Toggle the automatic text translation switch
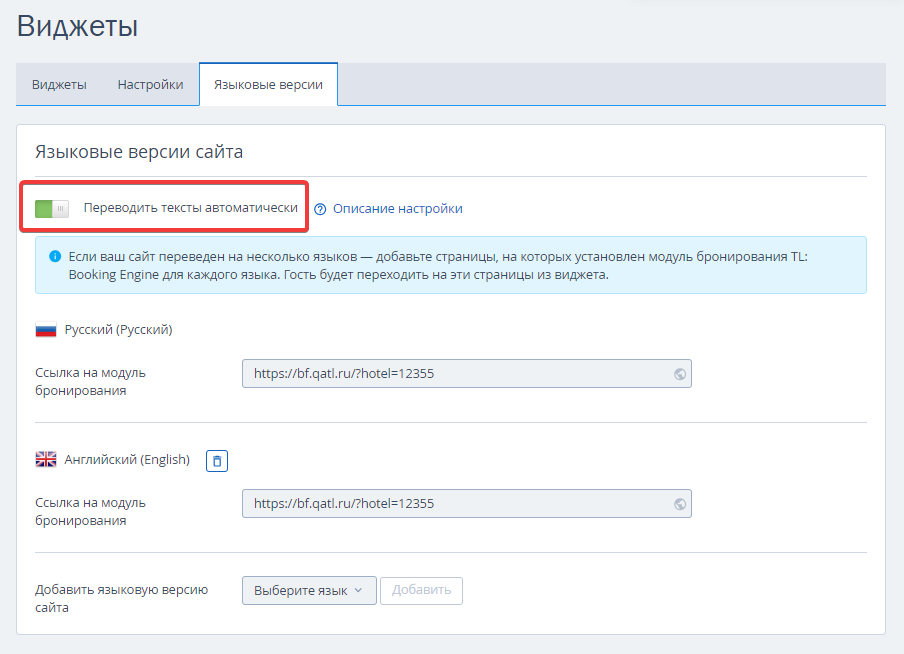 tap(52, 208)
